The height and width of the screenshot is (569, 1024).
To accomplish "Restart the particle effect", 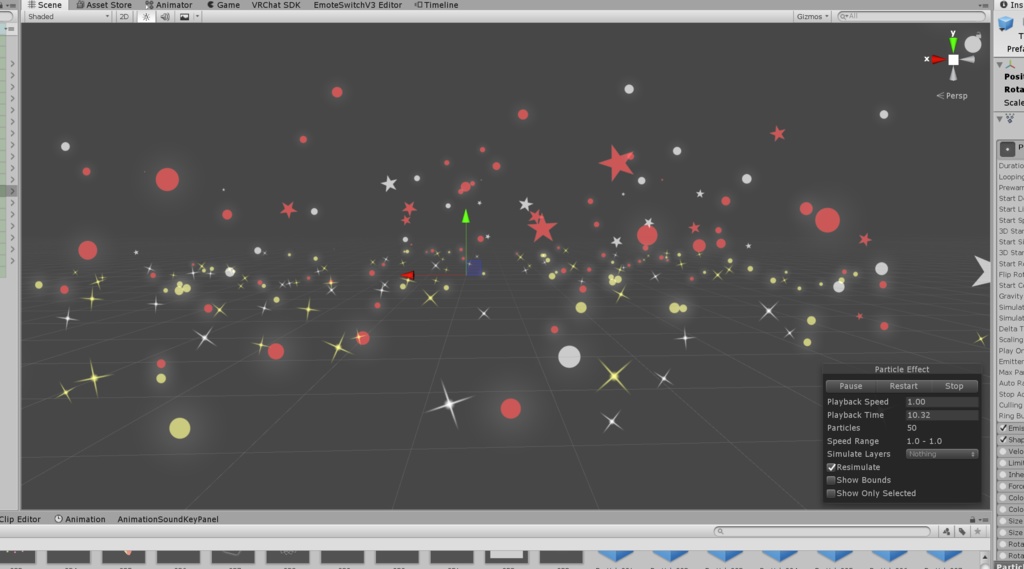I will [x=903, y=386].
